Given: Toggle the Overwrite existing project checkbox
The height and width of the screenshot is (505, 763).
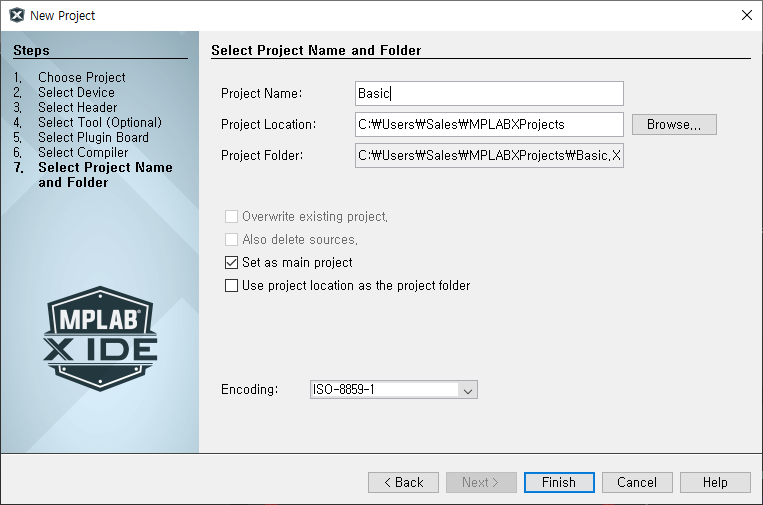Looking at the screenshot, I should pyautogui.click(x=231, y=216).
